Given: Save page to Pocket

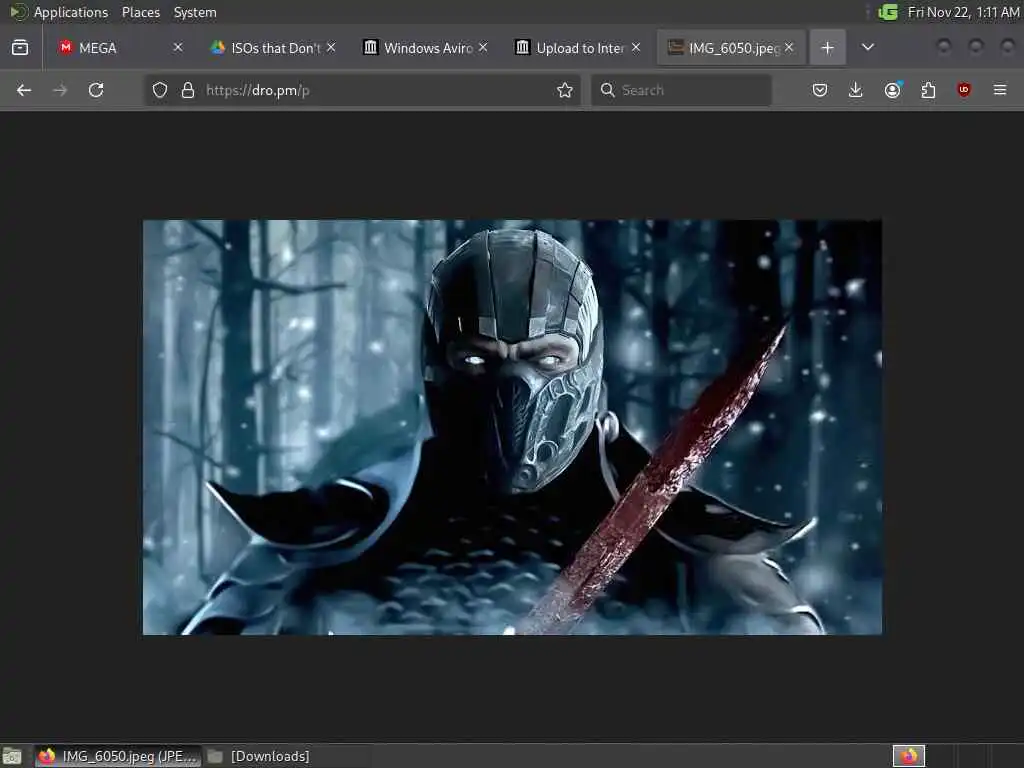Looking at the screenshot, I should click(x=820, y=90).
